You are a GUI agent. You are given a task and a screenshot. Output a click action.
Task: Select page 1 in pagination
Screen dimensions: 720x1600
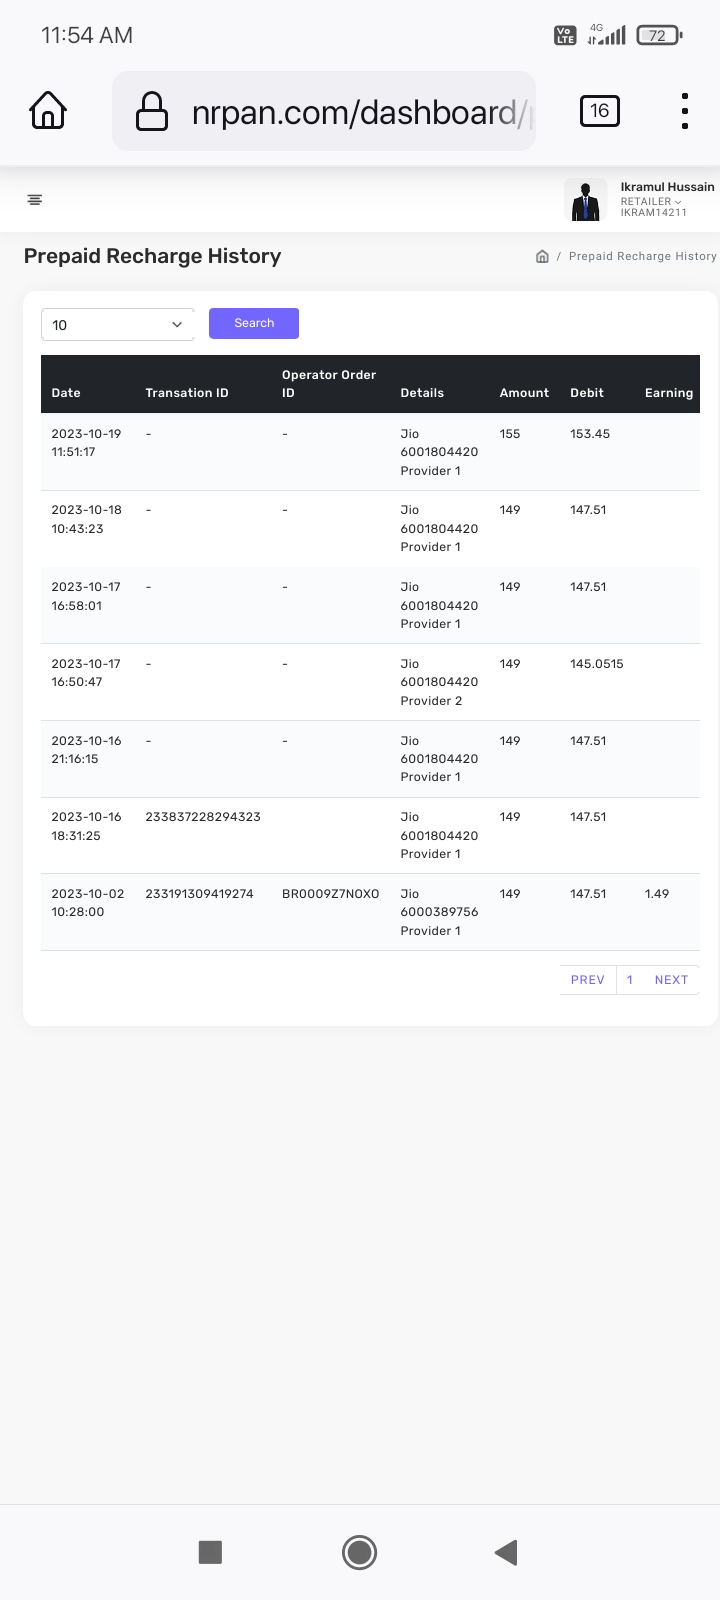click(630, 980)
